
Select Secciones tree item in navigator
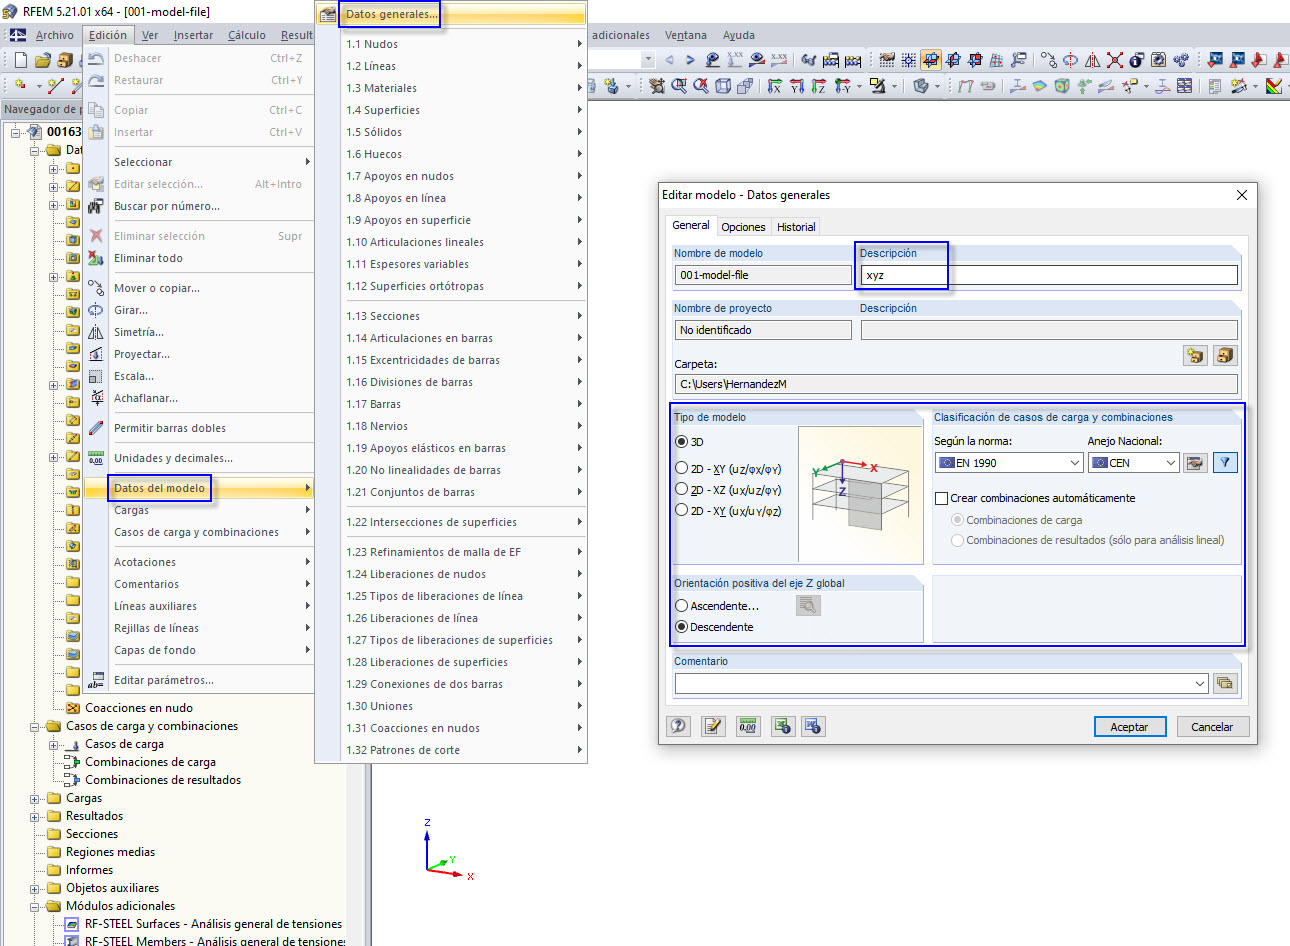[x=91, y=834]
